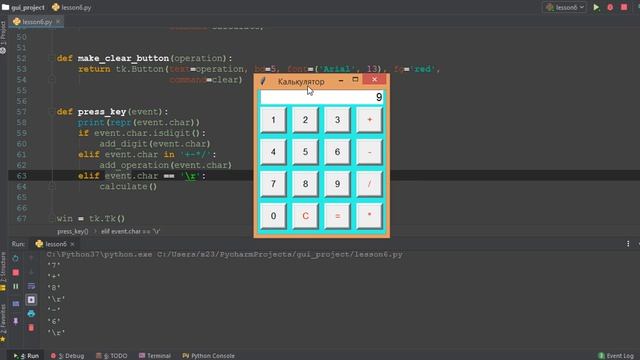Click the calculator button 3
The height and width of the screenshot is (360, 640).
(337, 120)
